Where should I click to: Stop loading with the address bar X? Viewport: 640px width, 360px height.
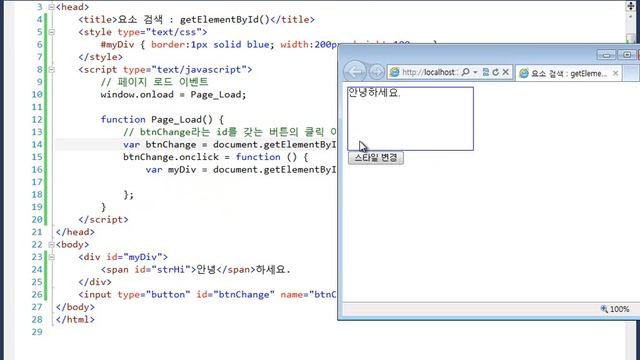click(x=506, y=72)
